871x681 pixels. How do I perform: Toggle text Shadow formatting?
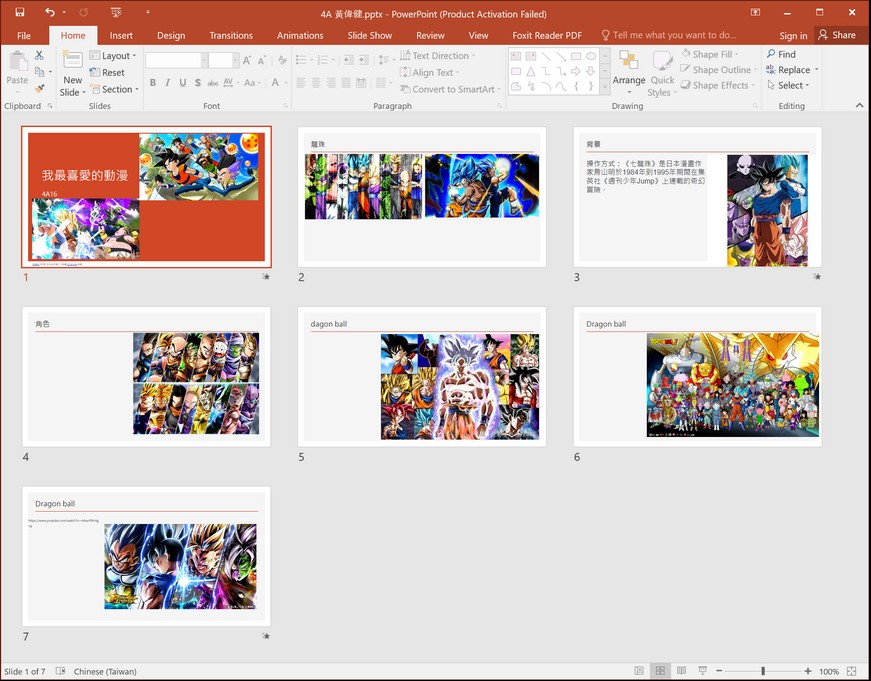pyautogui.click(x=198, y=83)
